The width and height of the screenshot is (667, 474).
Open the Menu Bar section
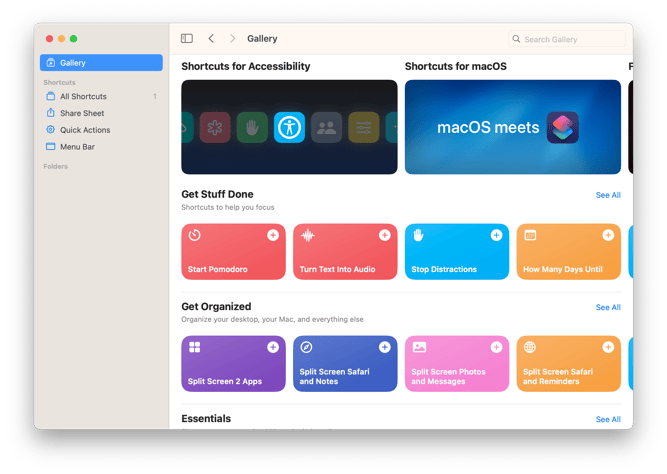point(101,147)
